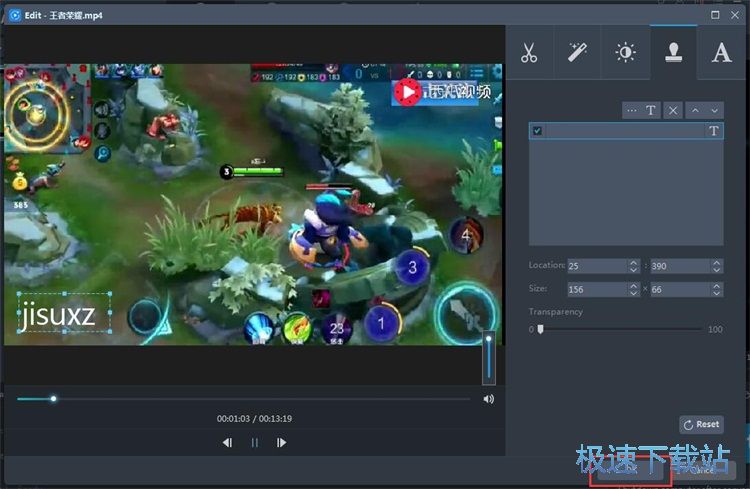This screenshot has width=750, height=489.
Task: Open the subtitle text A tab
Action: [721, 54]
